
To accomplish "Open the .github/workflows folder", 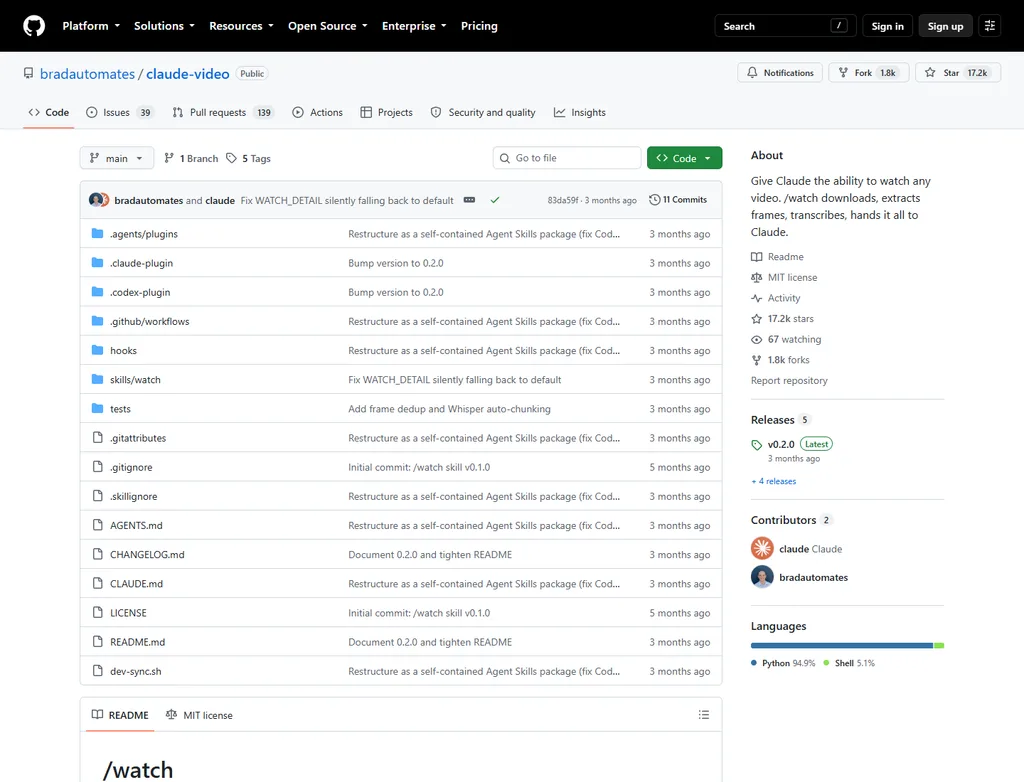I will [x=150, y=321].
